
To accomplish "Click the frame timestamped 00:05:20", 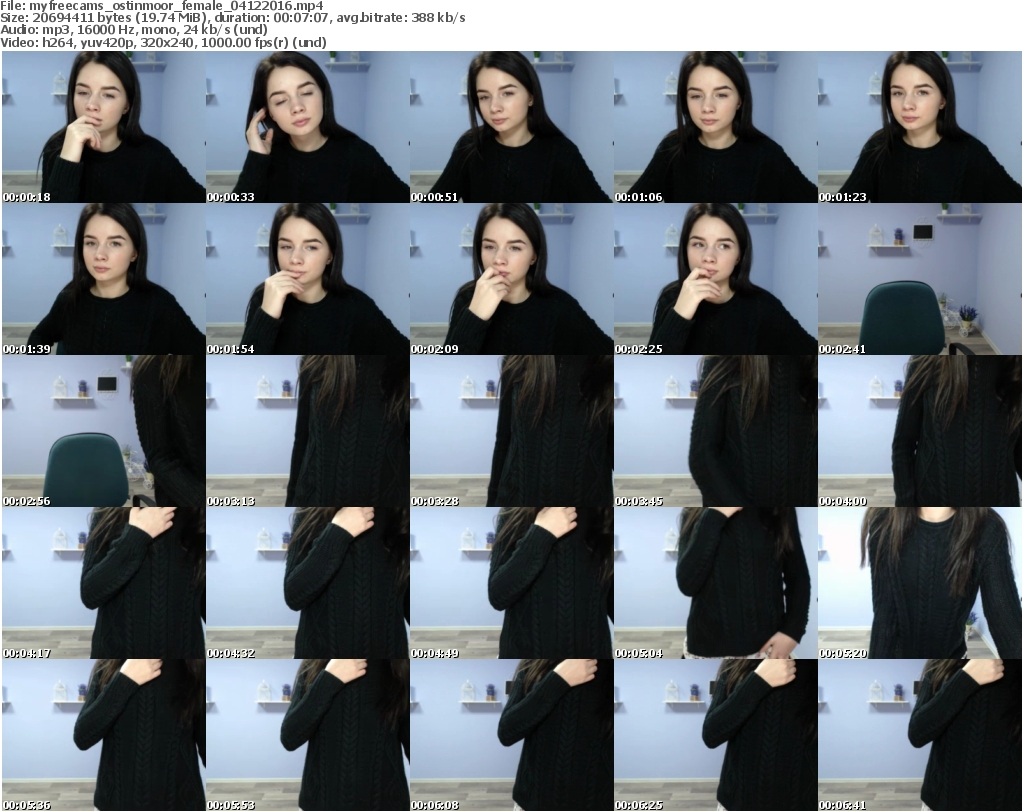I will click(919, 583).
